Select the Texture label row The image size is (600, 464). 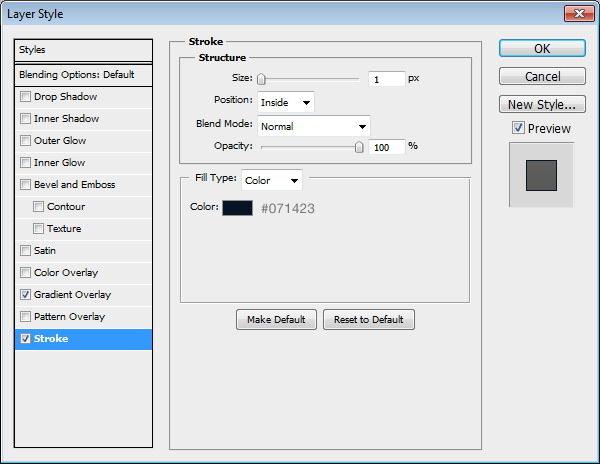(64, 229)
